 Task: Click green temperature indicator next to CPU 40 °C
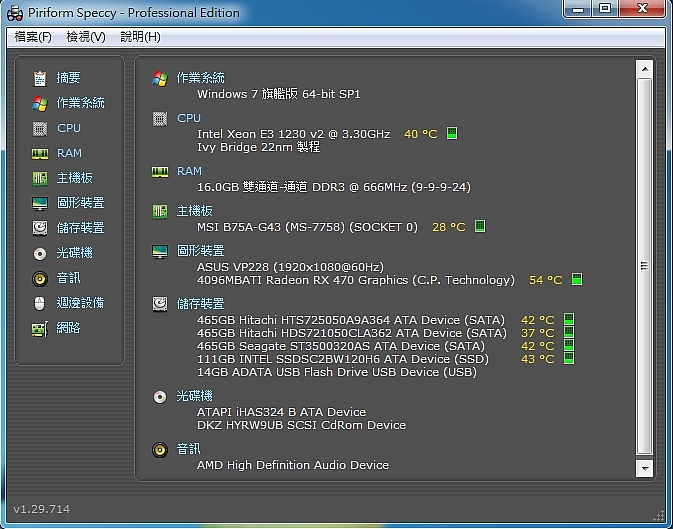(452, 133)
